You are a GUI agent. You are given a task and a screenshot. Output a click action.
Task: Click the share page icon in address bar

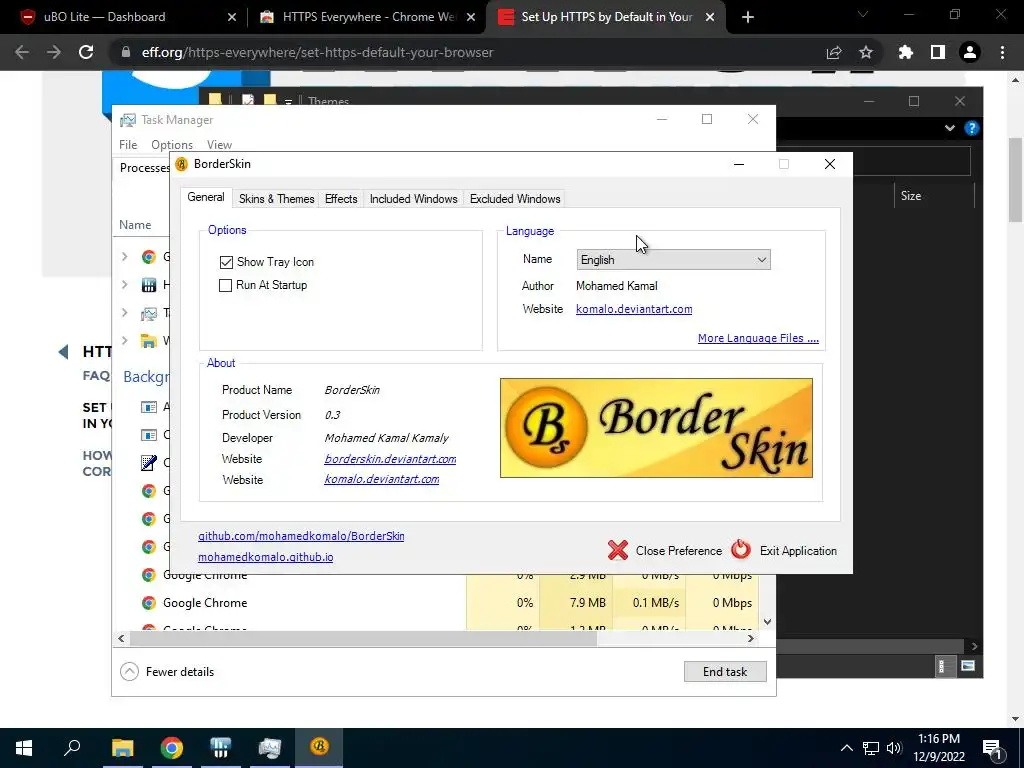coord(834,52)
